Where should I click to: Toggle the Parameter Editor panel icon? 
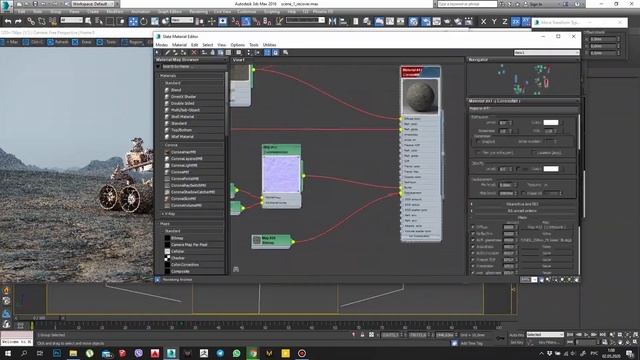[276, 52]
